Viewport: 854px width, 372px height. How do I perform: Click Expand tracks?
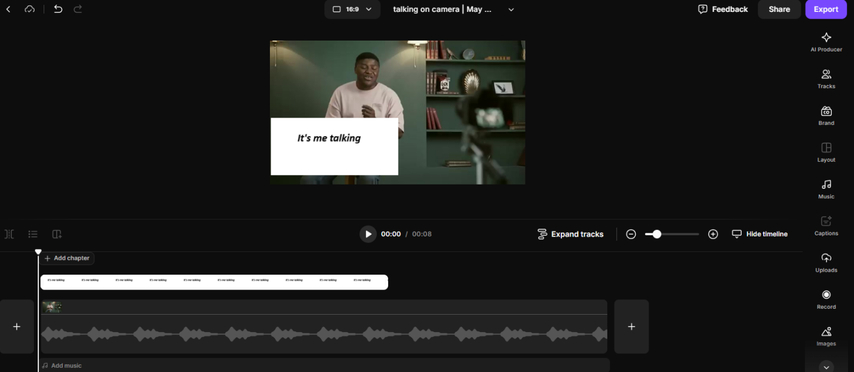570,234
